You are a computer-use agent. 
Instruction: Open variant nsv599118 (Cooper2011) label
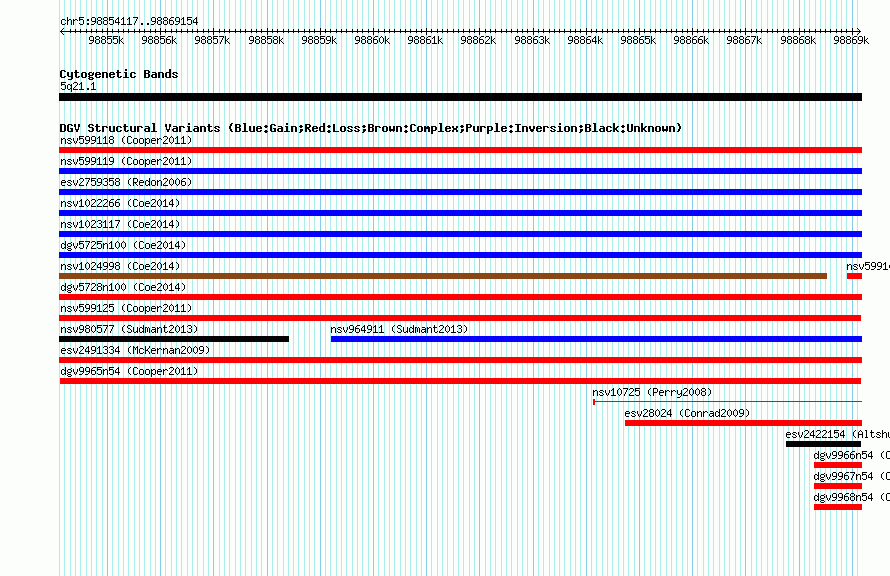tap(126, 140)
